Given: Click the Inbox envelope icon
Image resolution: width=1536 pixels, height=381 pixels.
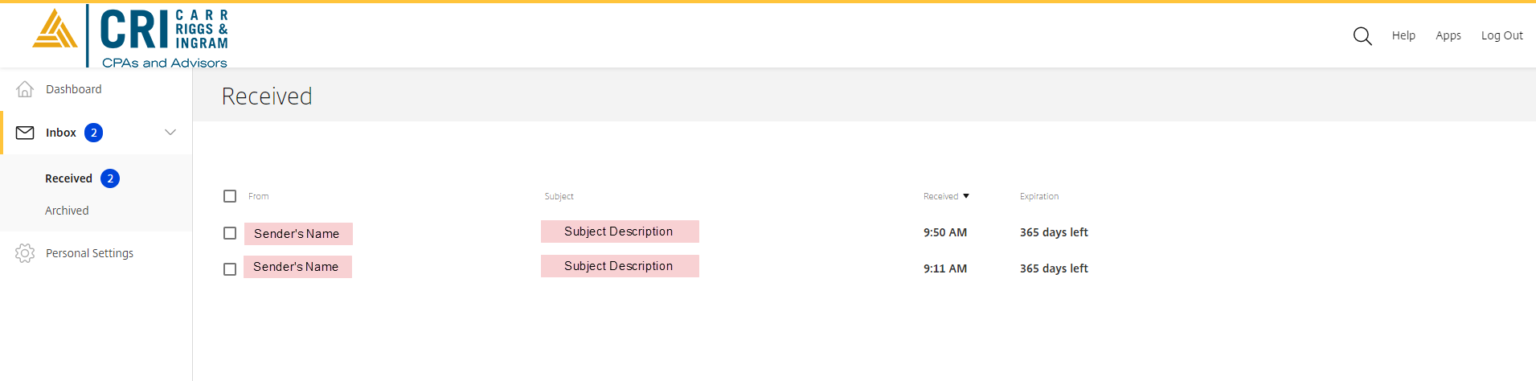Looking at the screenshot, I should pos(25,133).
